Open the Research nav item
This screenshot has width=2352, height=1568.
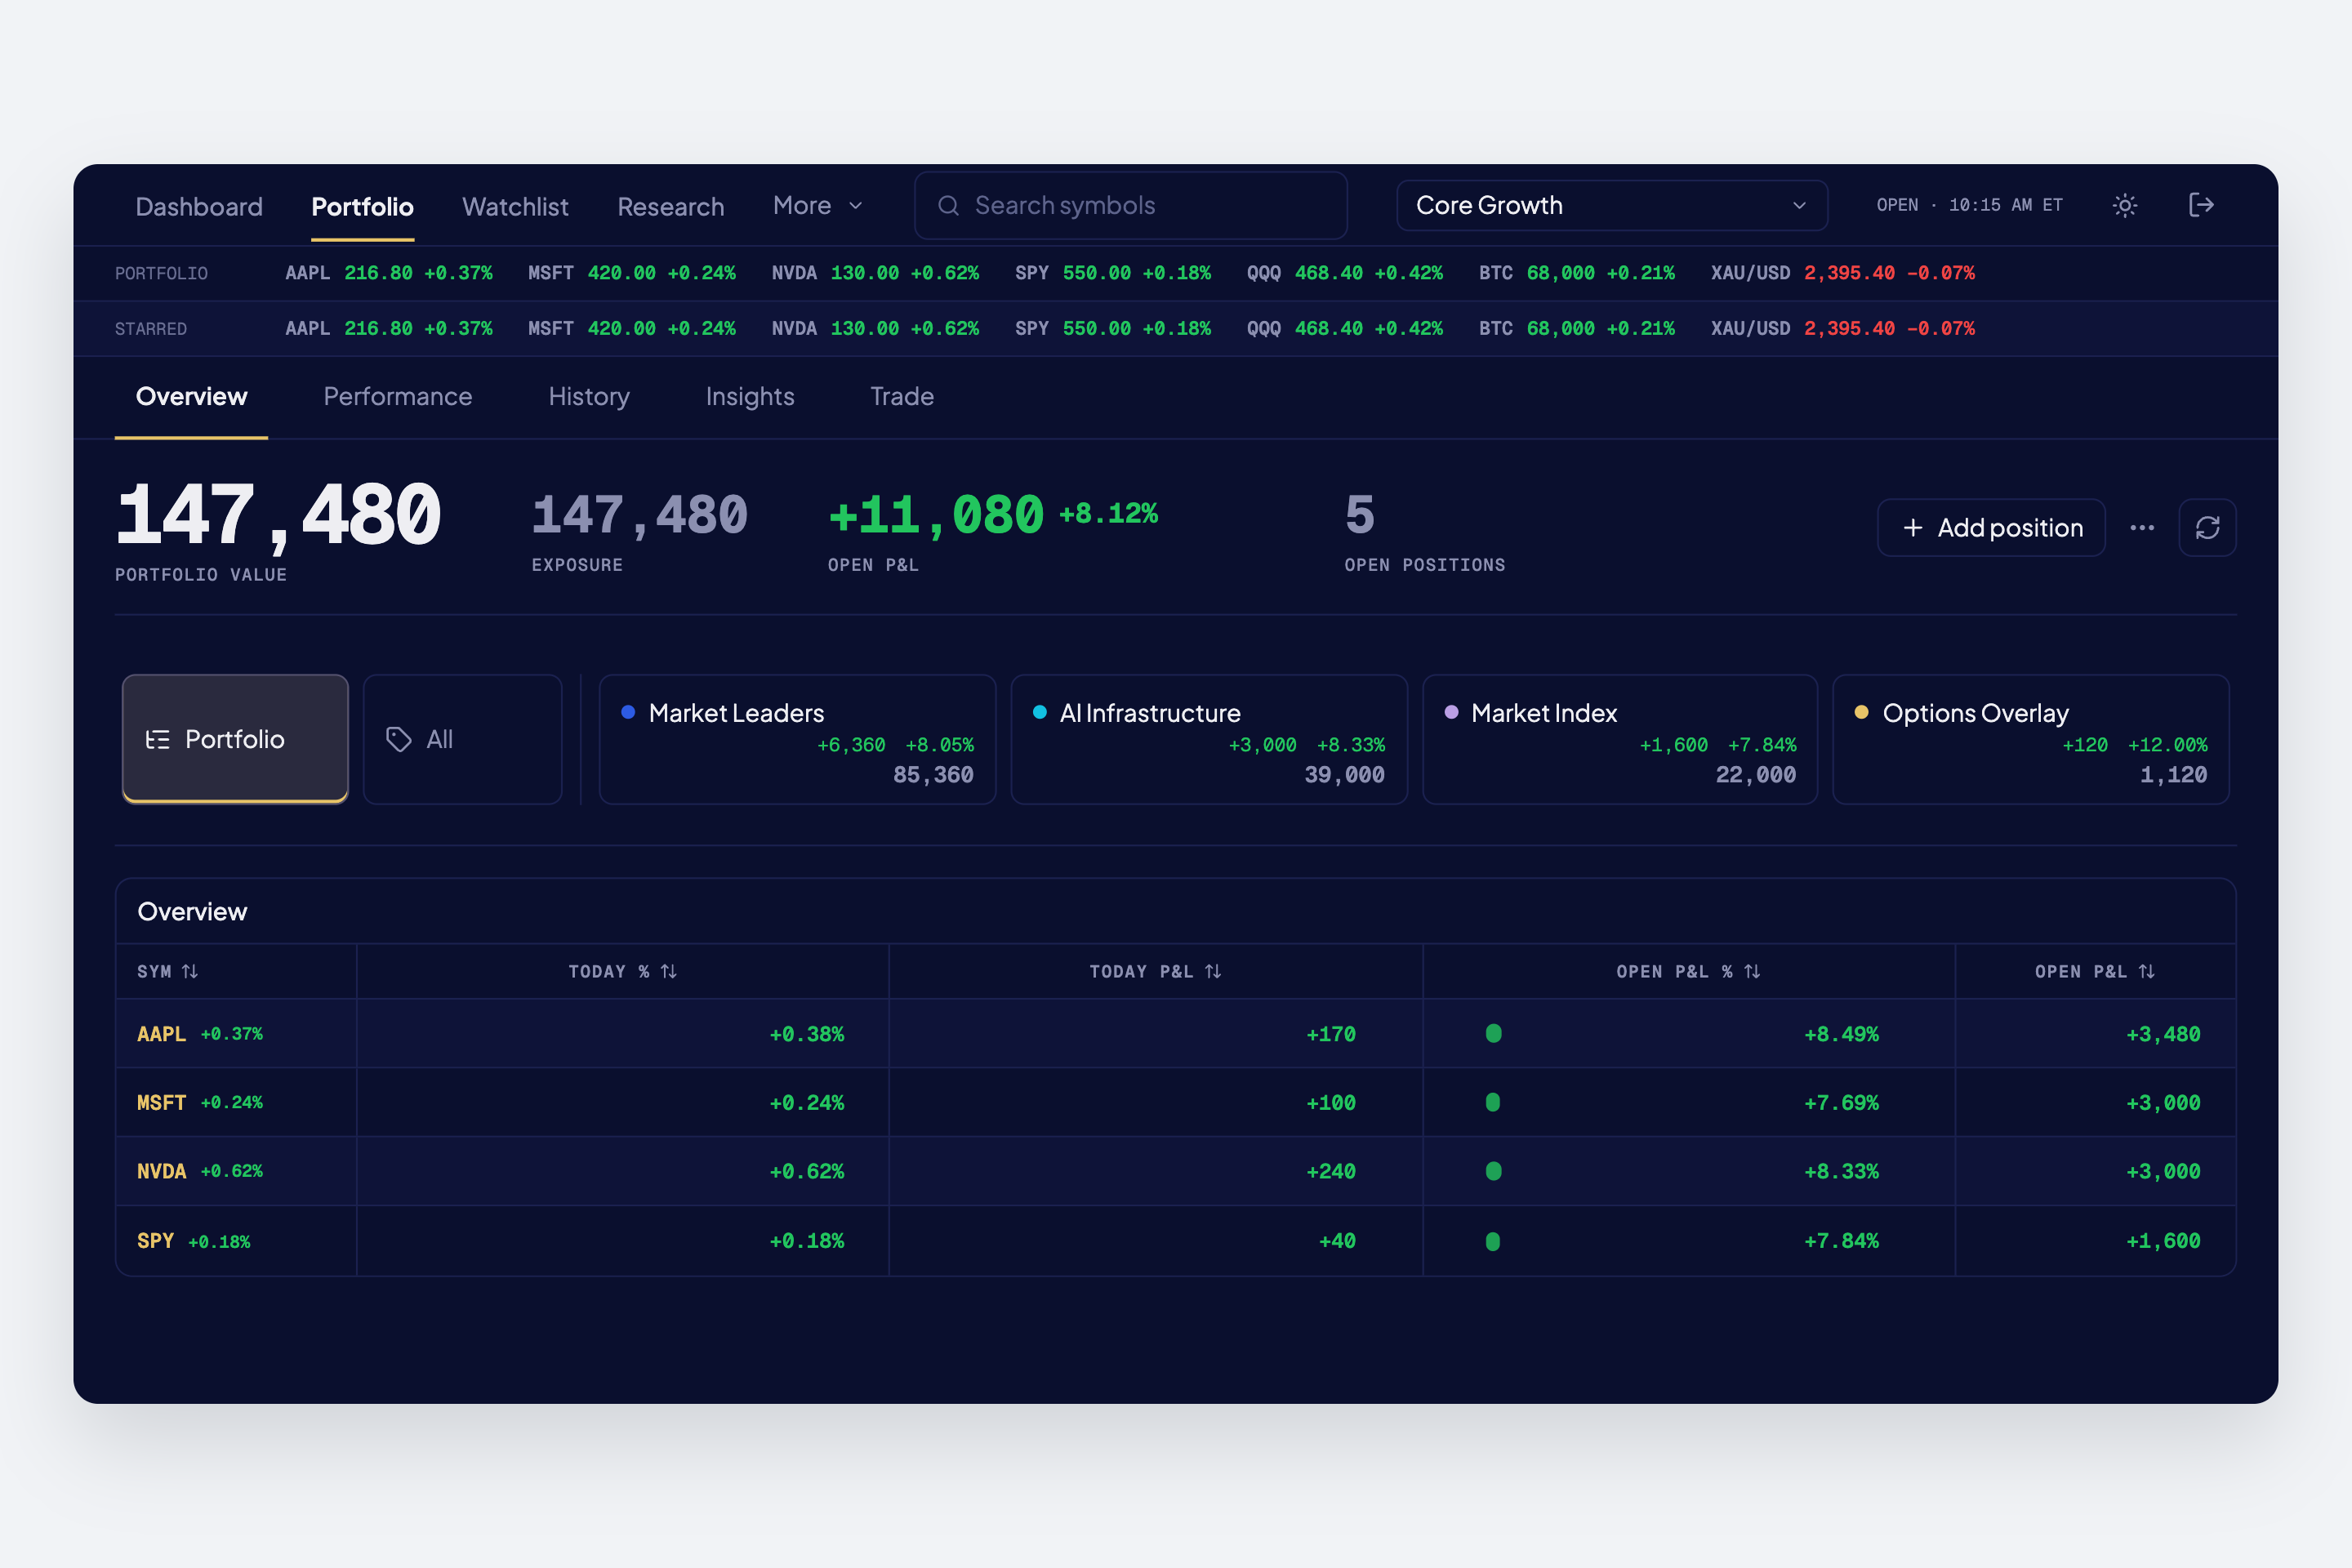(670, 206)
